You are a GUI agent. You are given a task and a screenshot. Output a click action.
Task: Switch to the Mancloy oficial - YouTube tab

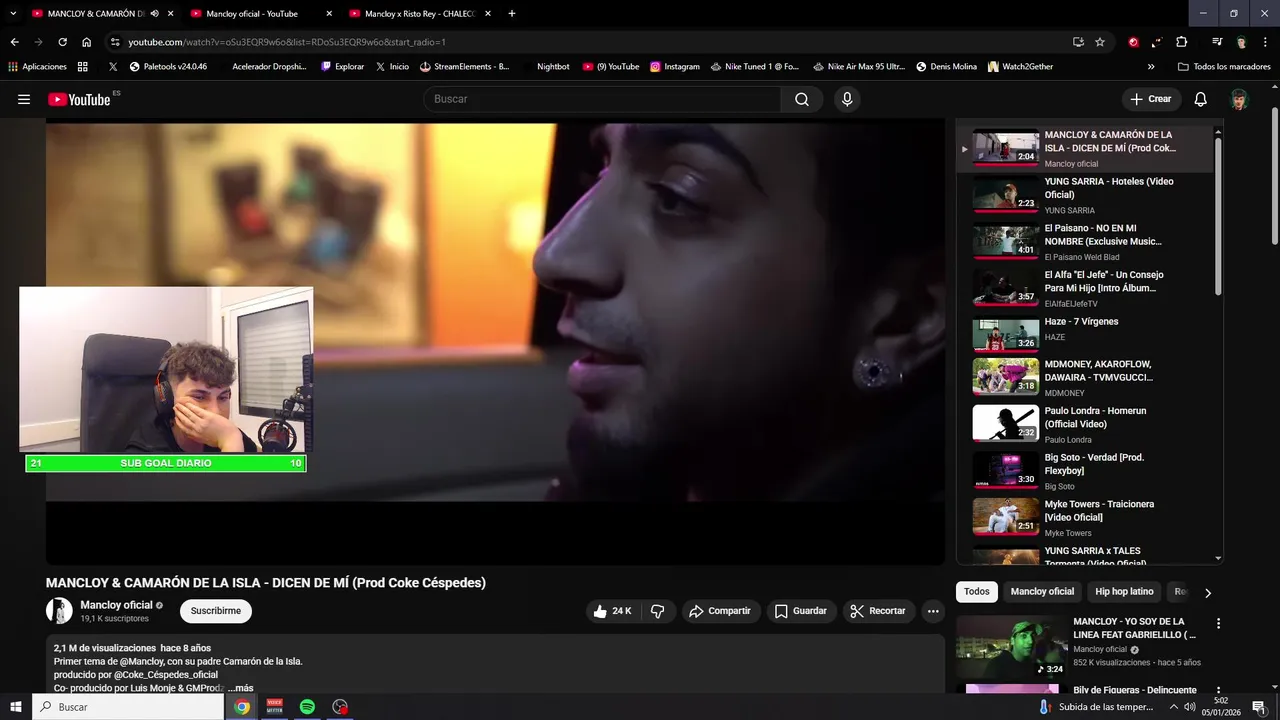coord(259,14)
